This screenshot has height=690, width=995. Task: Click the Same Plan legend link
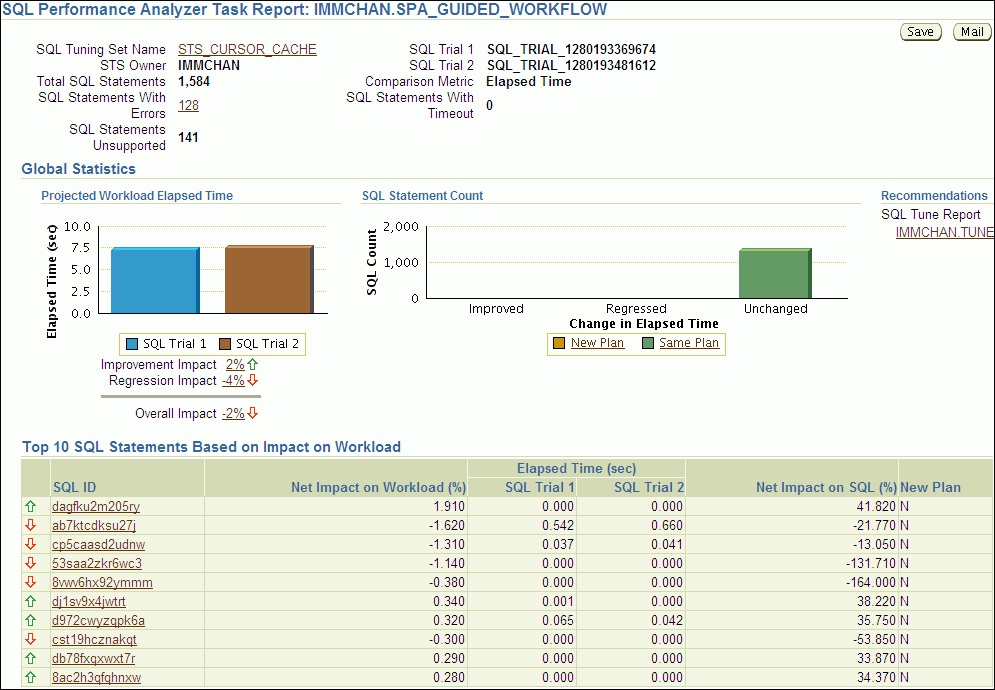click(689, 343)
